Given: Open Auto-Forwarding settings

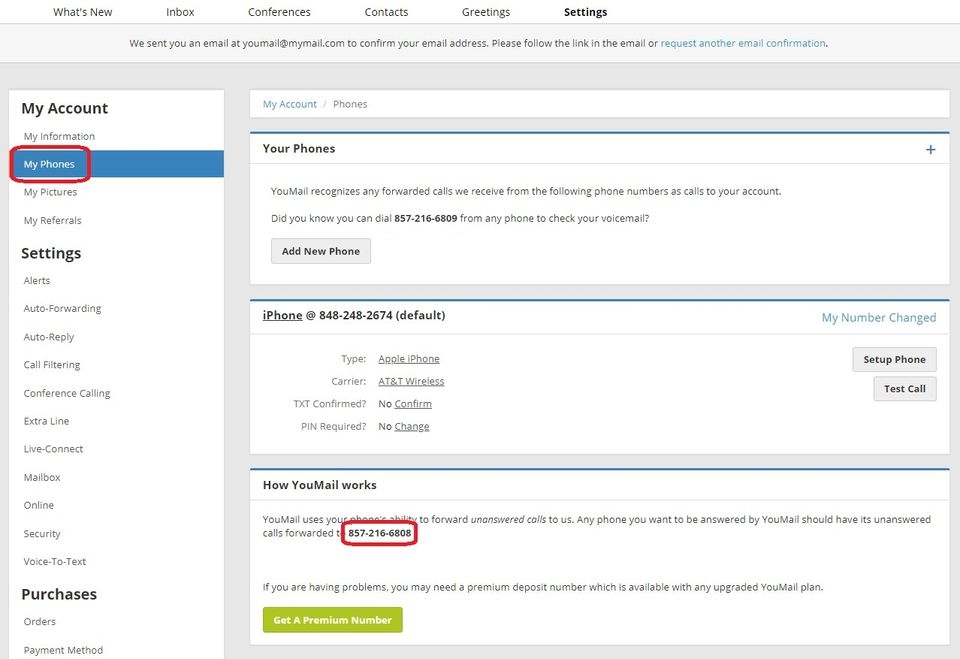Looking at the screenshot, I should coord(62,309).
